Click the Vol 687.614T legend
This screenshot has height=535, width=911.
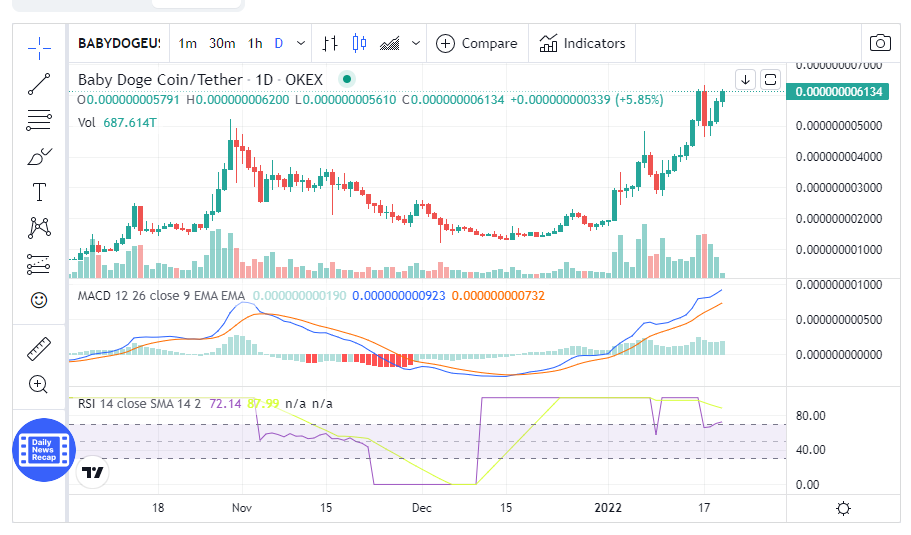pyautogui.click(x=117, y=123)
